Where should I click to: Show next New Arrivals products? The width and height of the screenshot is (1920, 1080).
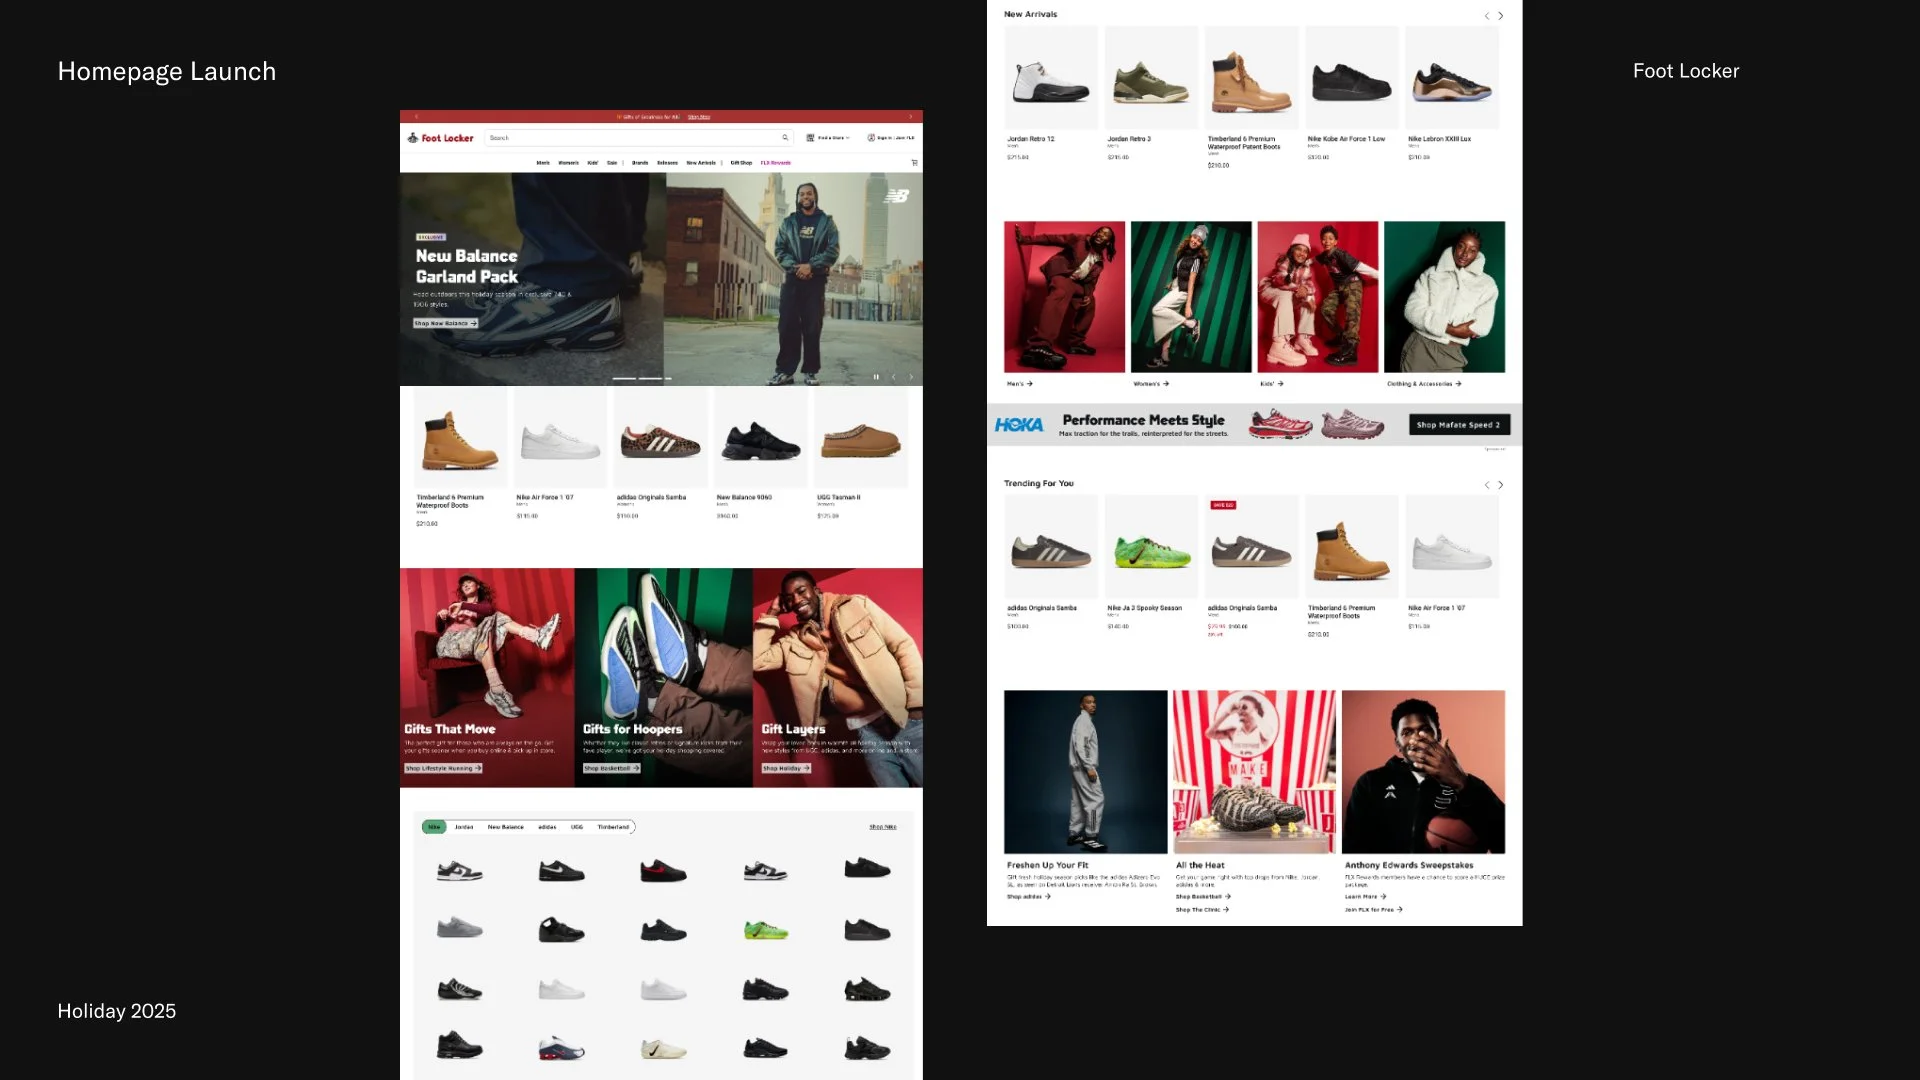pyautogui.click(x=1501, y=16)
